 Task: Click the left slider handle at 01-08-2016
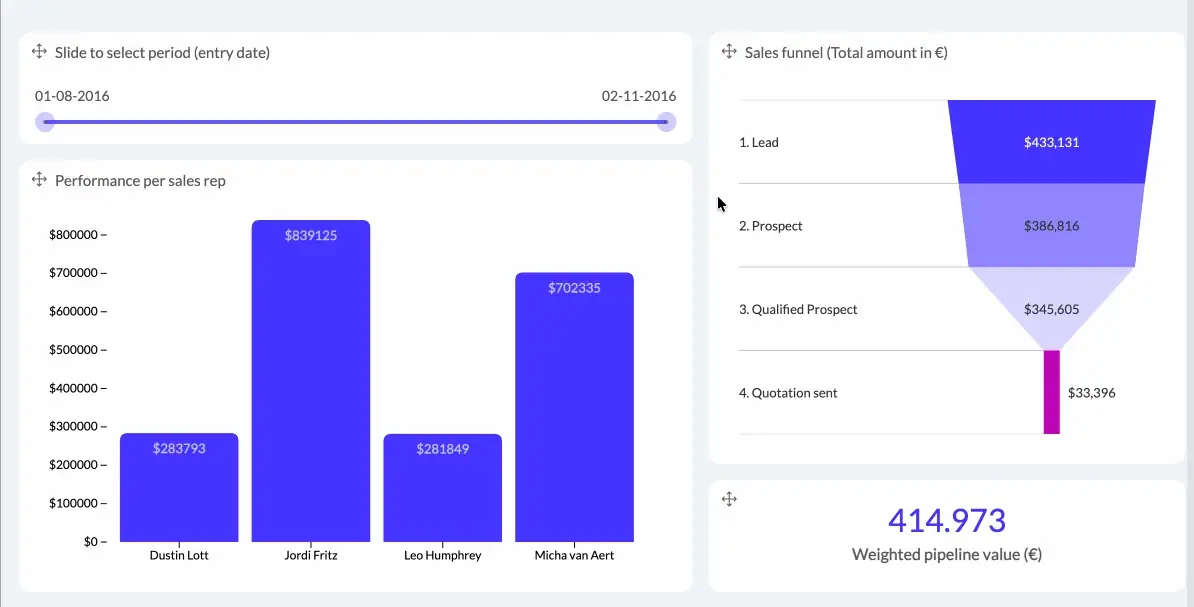pyautogui.click(x=46, y=122)
